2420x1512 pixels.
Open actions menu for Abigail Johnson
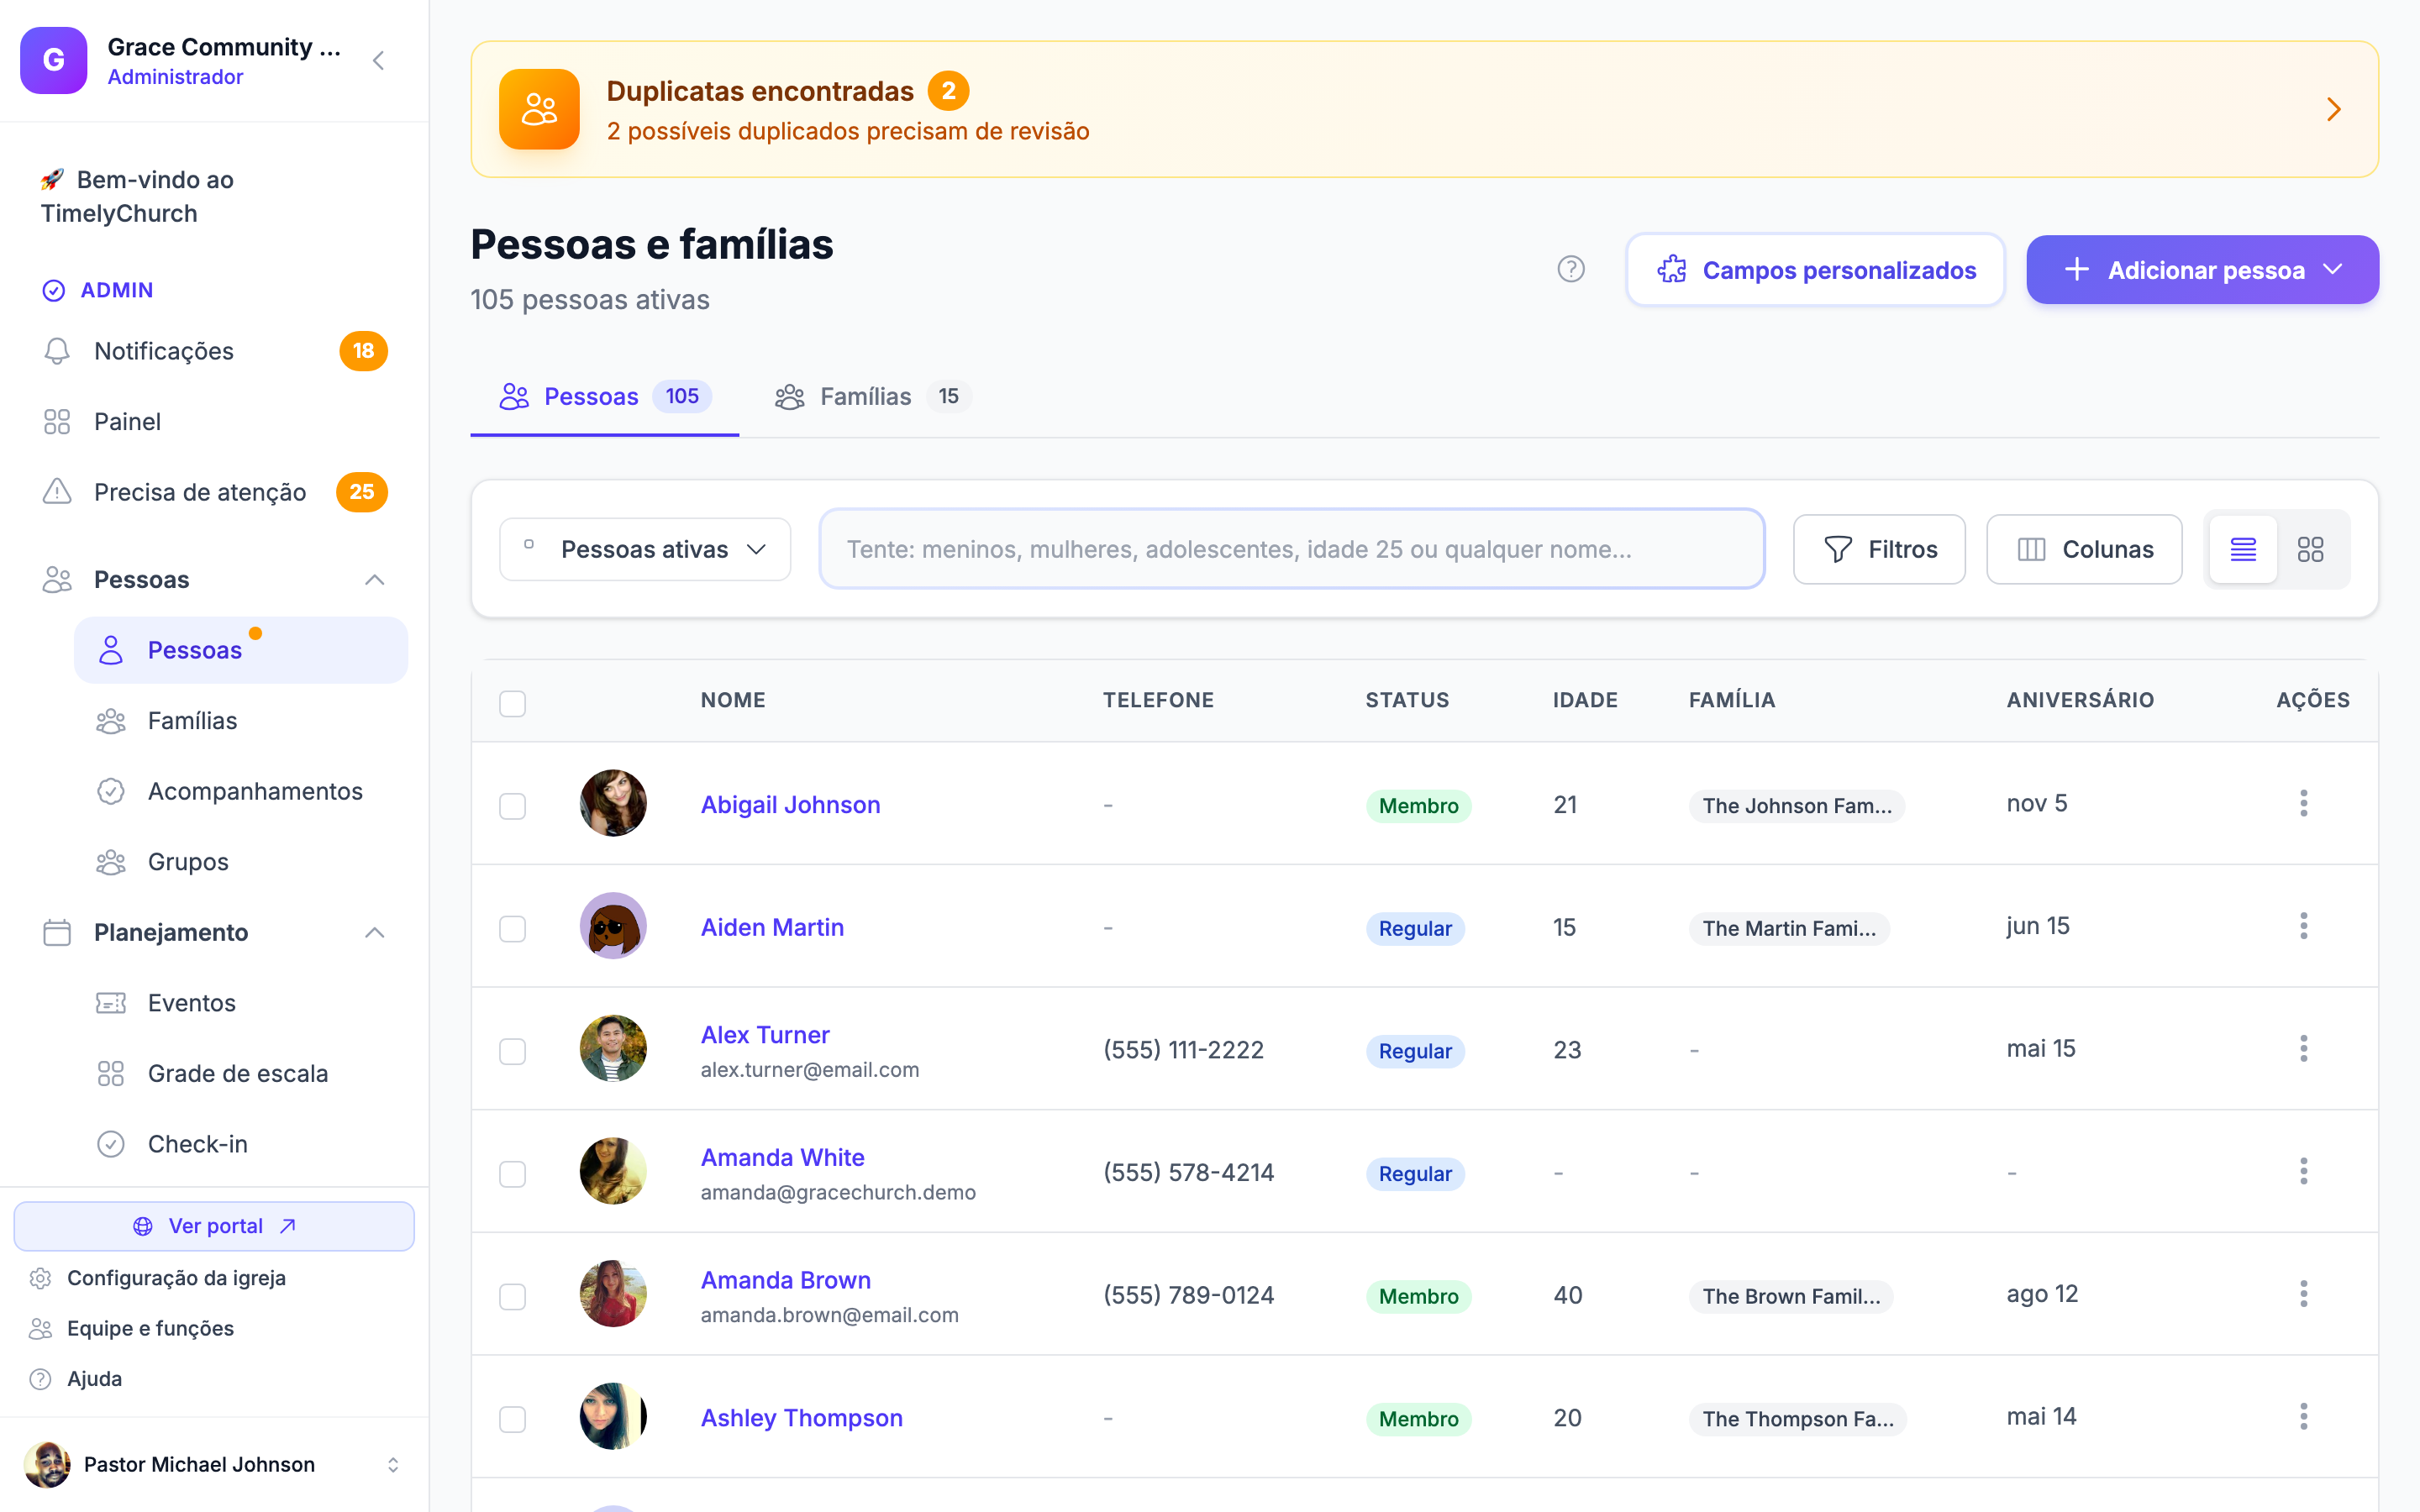tap(2303, 803)
